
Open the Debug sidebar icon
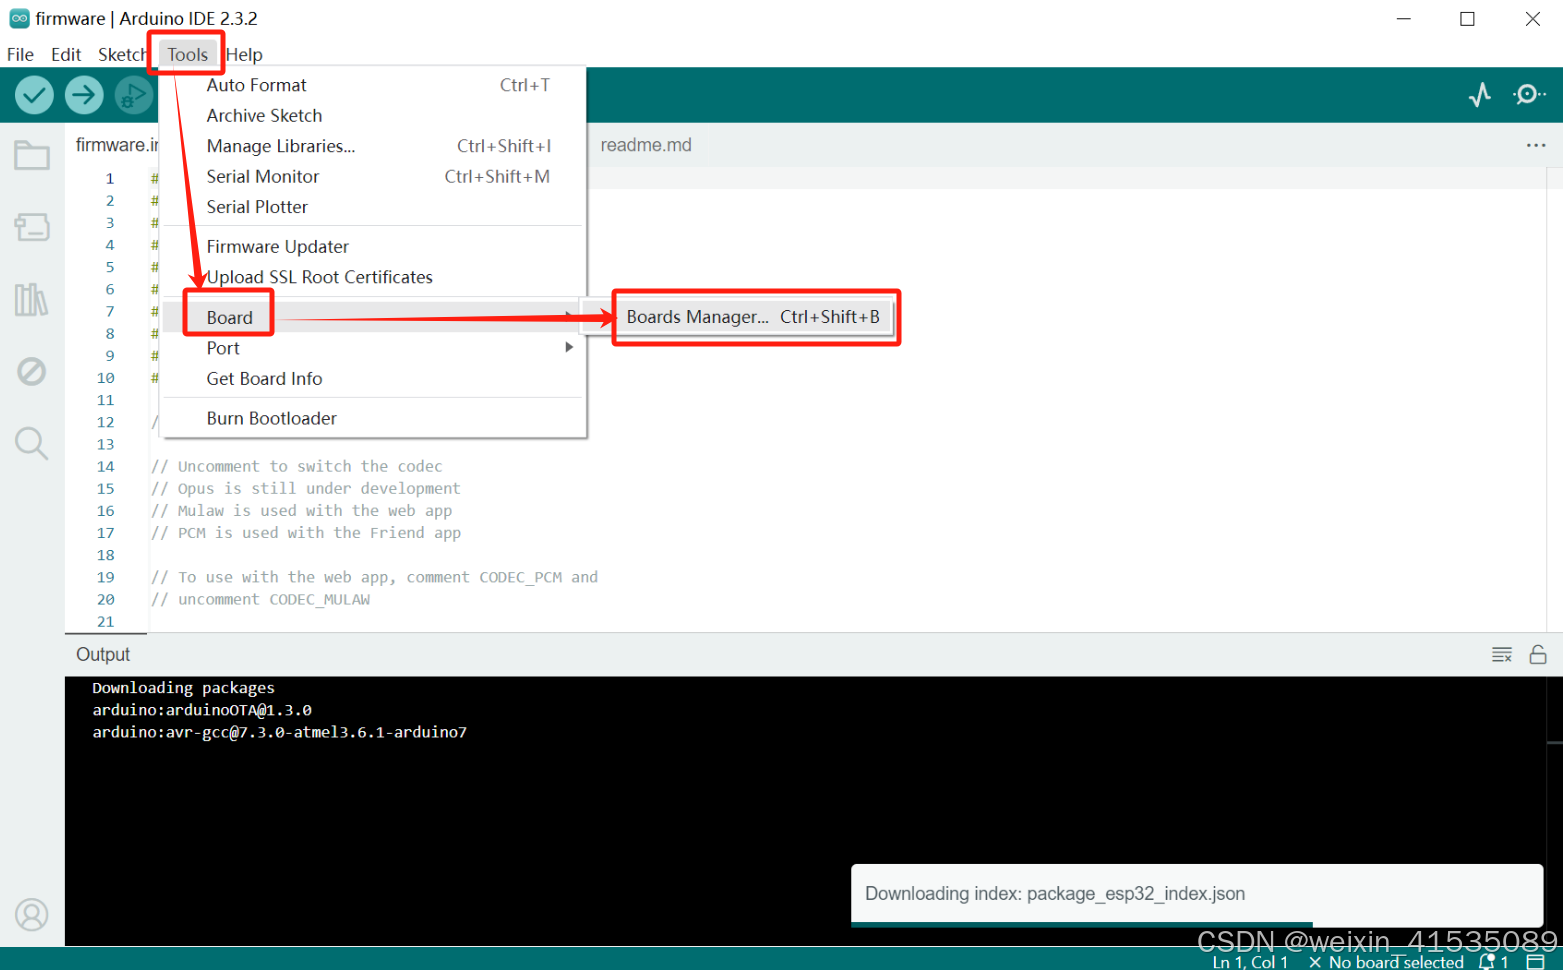tap(32, 371)
